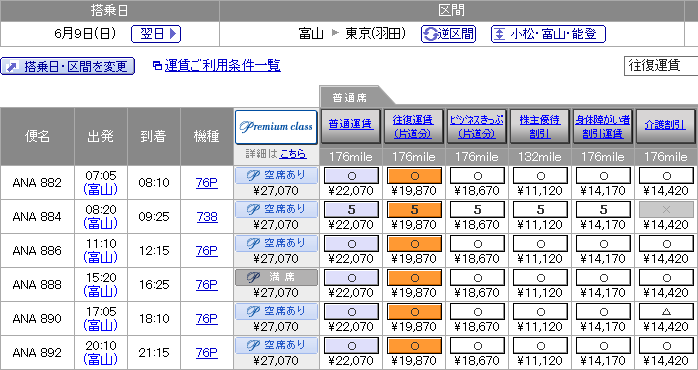Choose 普通運賃 seat on ANA 890

pos(351,312)
